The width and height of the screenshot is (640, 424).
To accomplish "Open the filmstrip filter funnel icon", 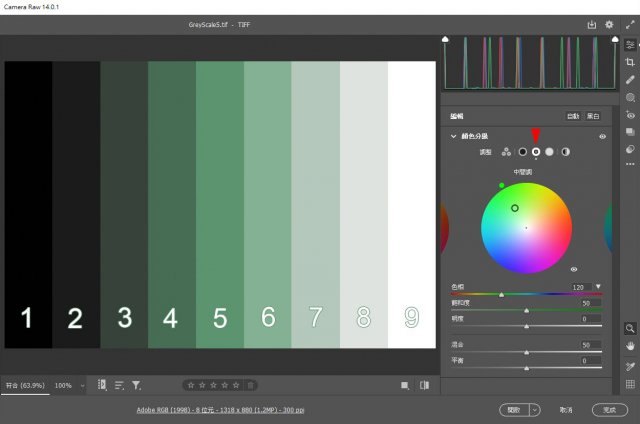I will point(136,385).
